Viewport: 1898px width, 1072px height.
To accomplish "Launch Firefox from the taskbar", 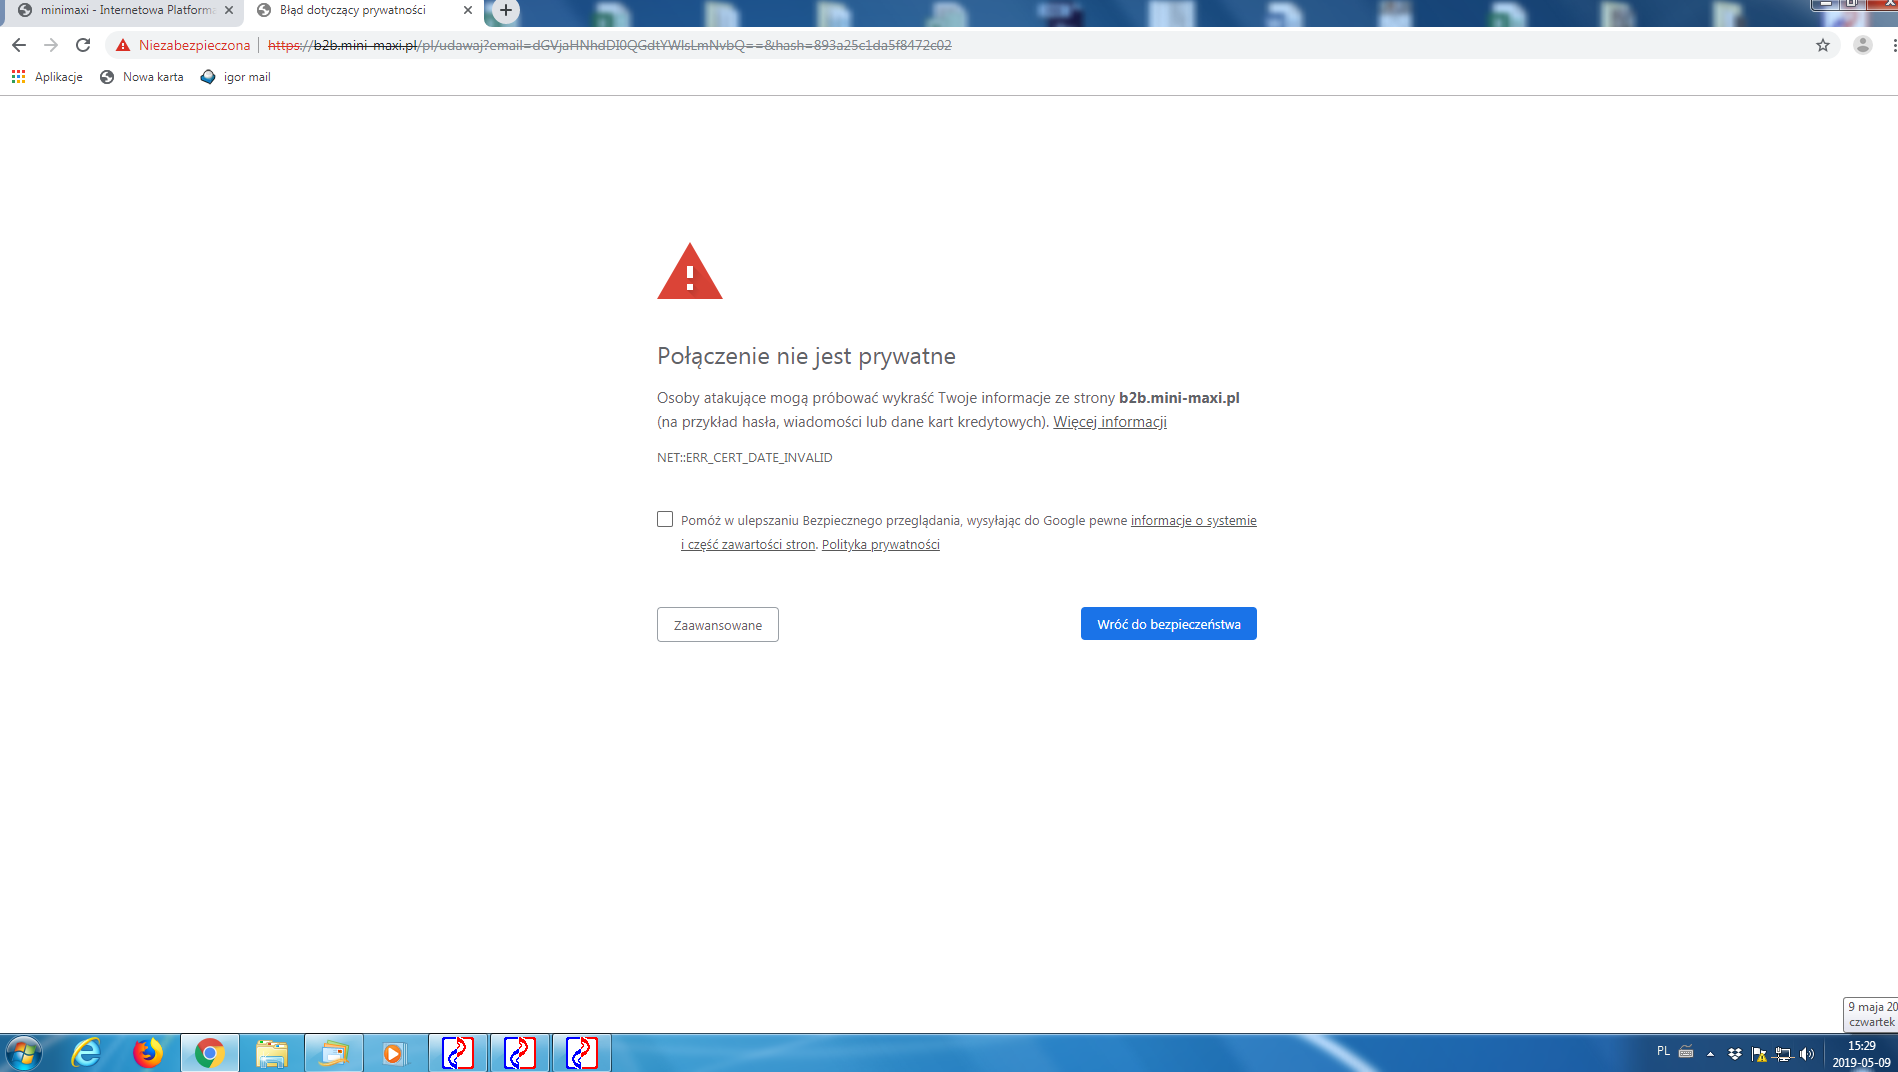I will [148, 1053].
